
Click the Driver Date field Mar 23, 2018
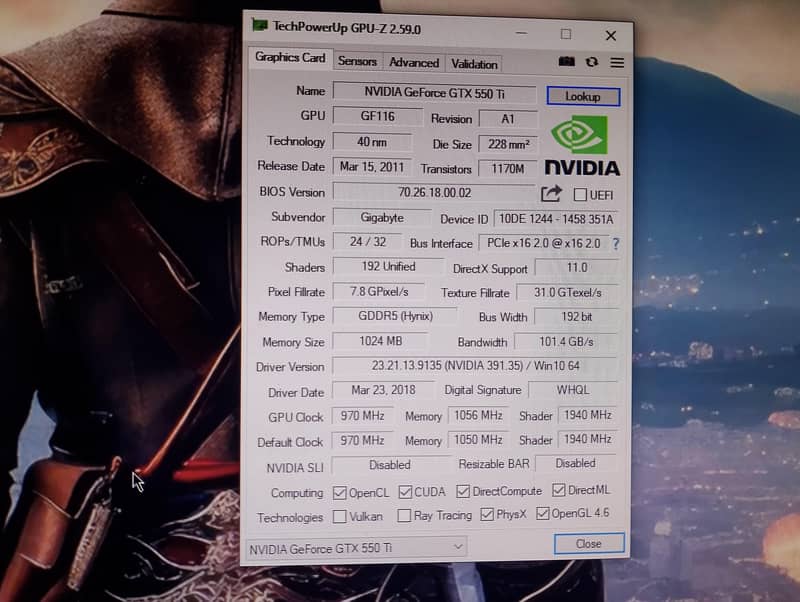pos(383,390)
